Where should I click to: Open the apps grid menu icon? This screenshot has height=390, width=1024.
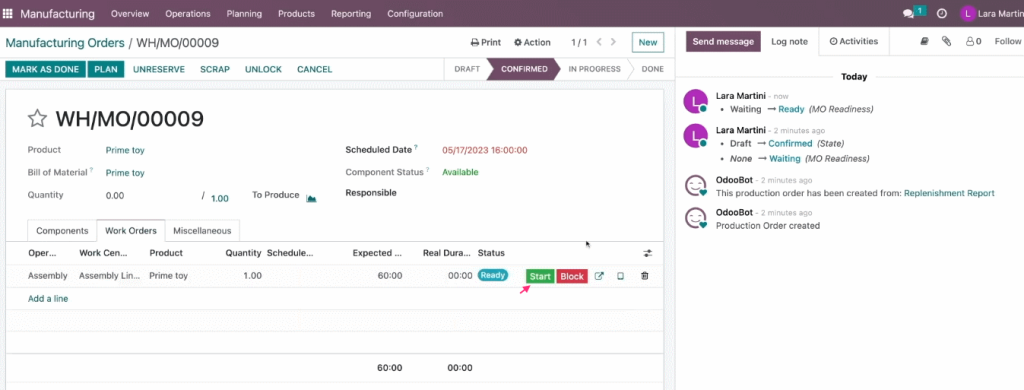pos(8,14)
